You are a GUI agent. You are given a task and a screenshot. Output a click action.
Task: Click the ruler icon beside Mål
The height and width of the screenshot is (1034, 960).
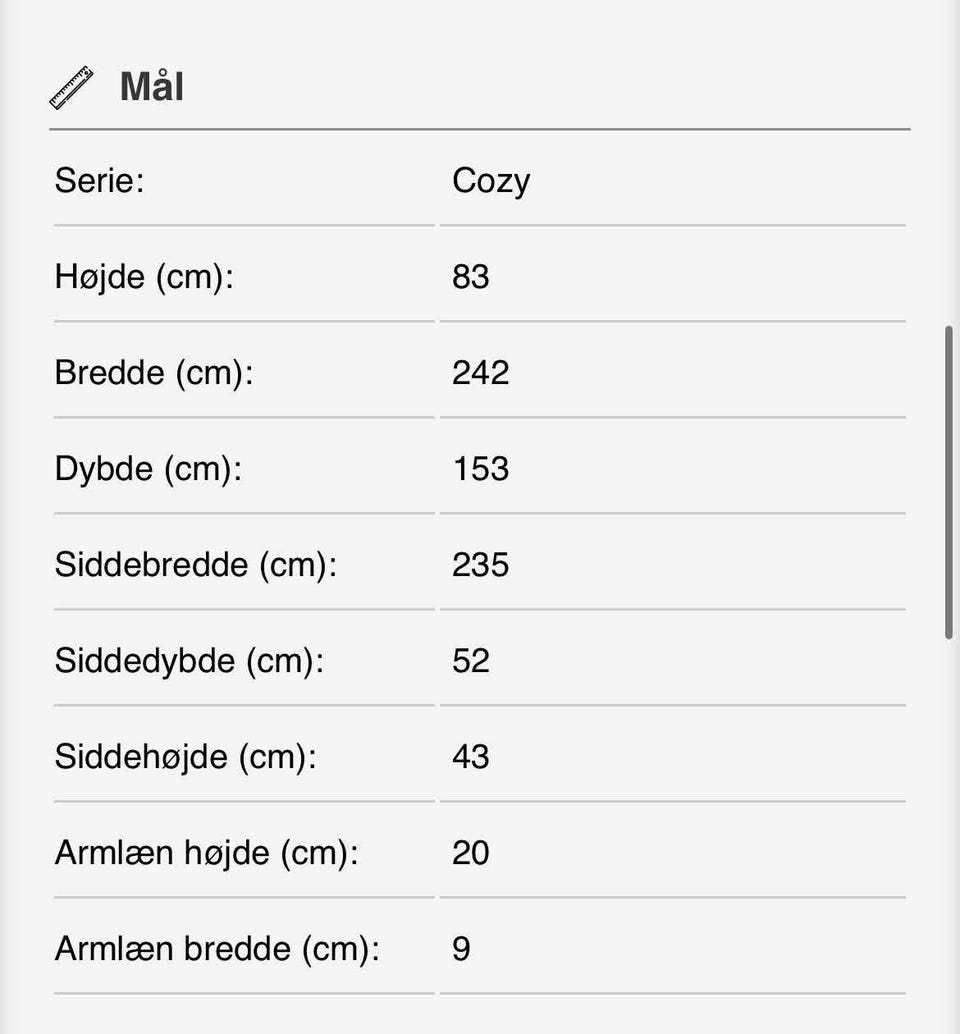(x=71, y=87)
